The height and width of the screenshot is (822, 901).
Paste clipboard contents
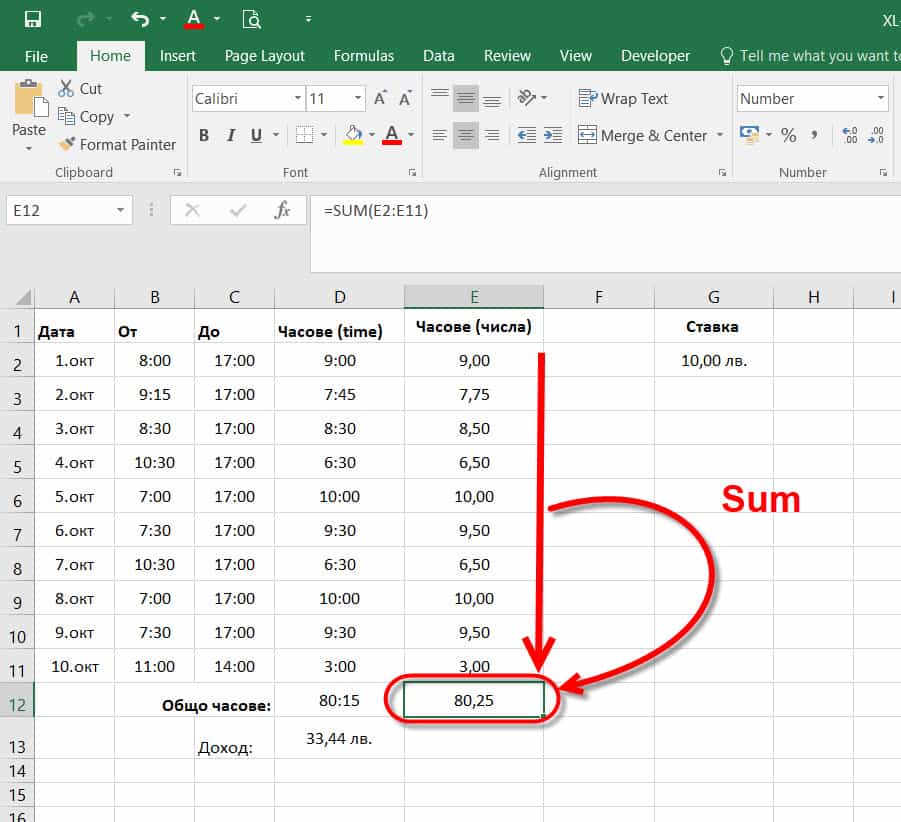click(29, 108)
